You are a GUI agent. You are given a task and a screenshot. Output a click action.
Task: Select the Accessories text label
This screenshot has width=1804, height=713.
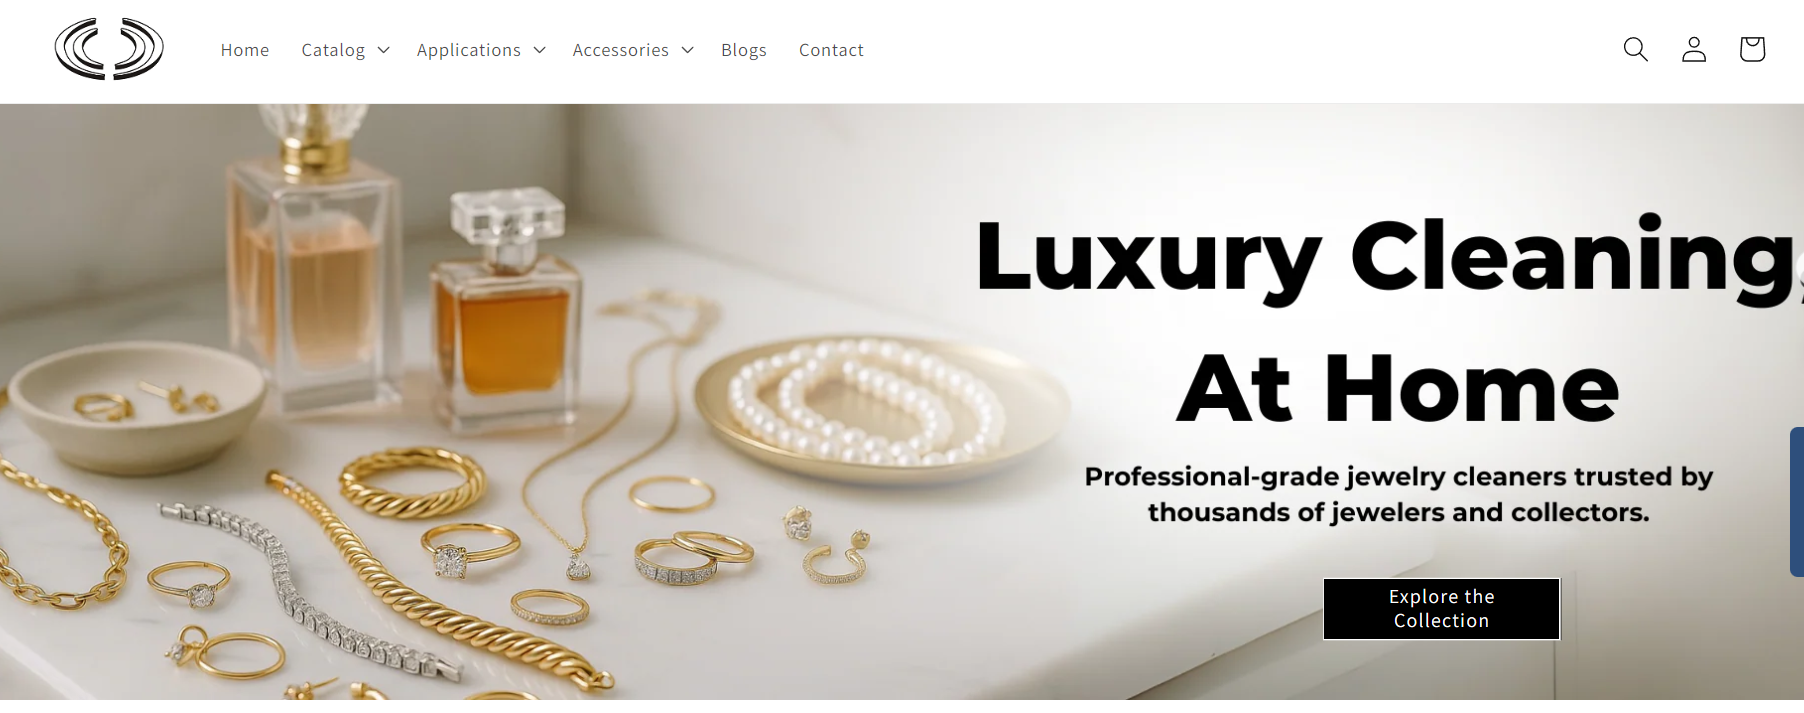pyautogui.click(x=620, y=50)
